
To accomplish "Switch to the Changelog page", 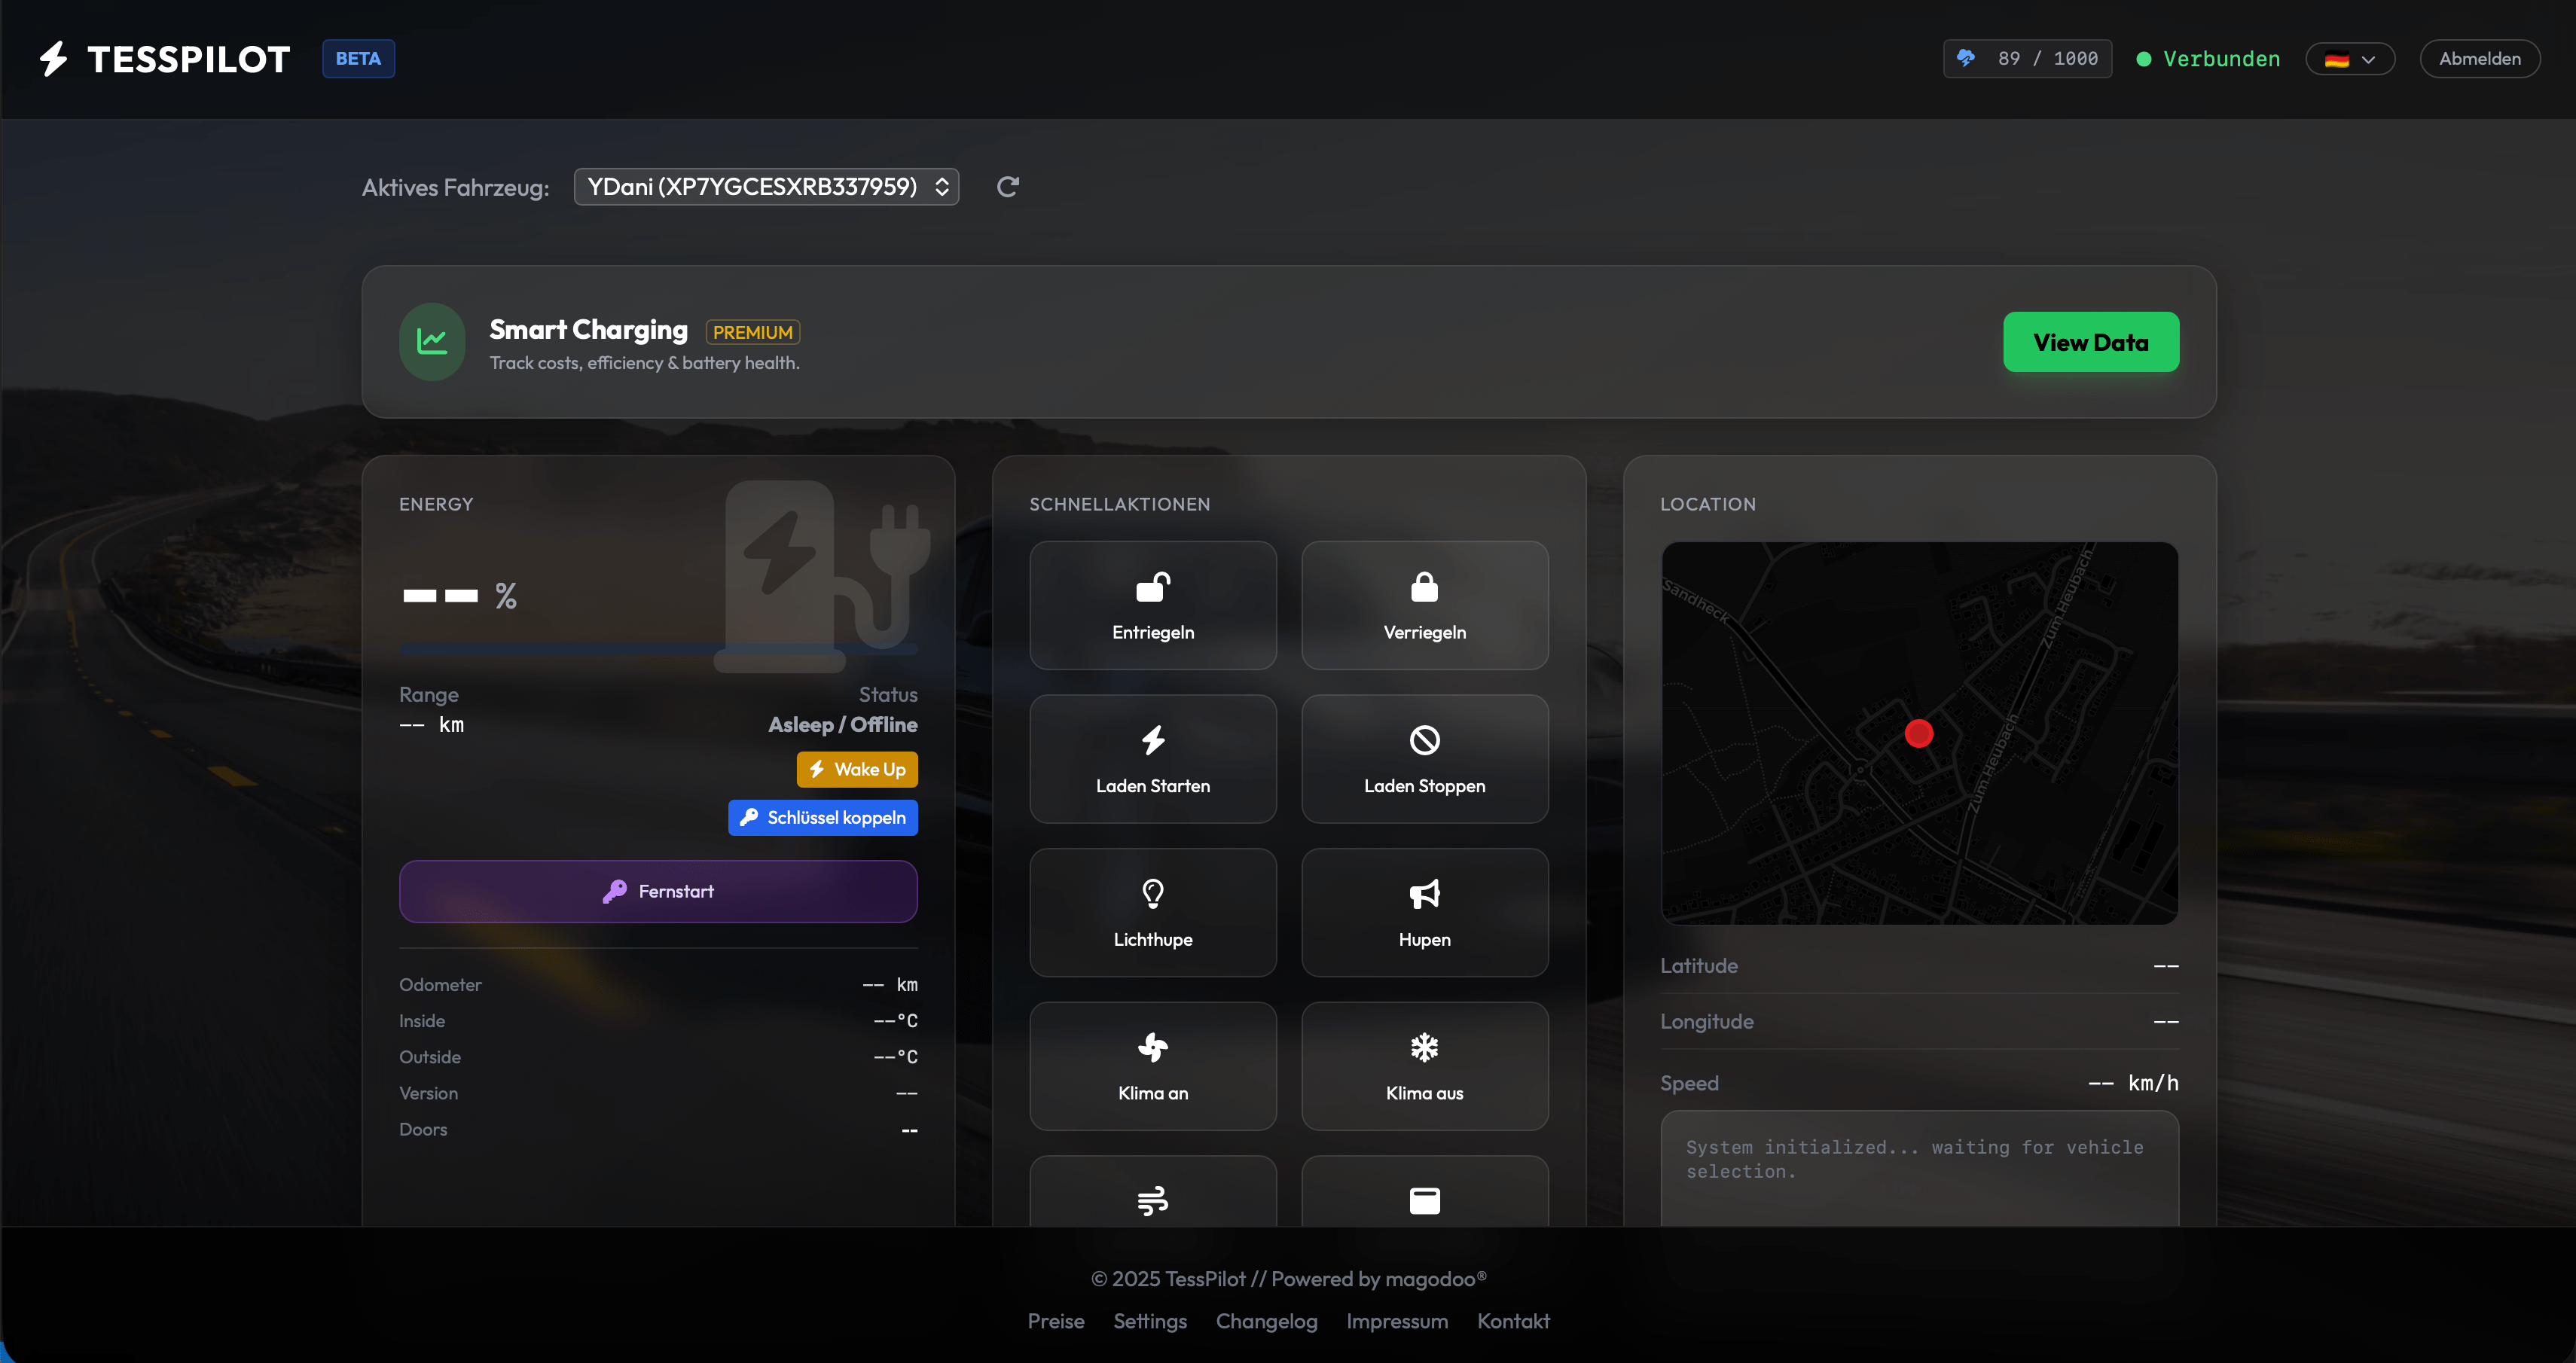I will 1266,1321.
